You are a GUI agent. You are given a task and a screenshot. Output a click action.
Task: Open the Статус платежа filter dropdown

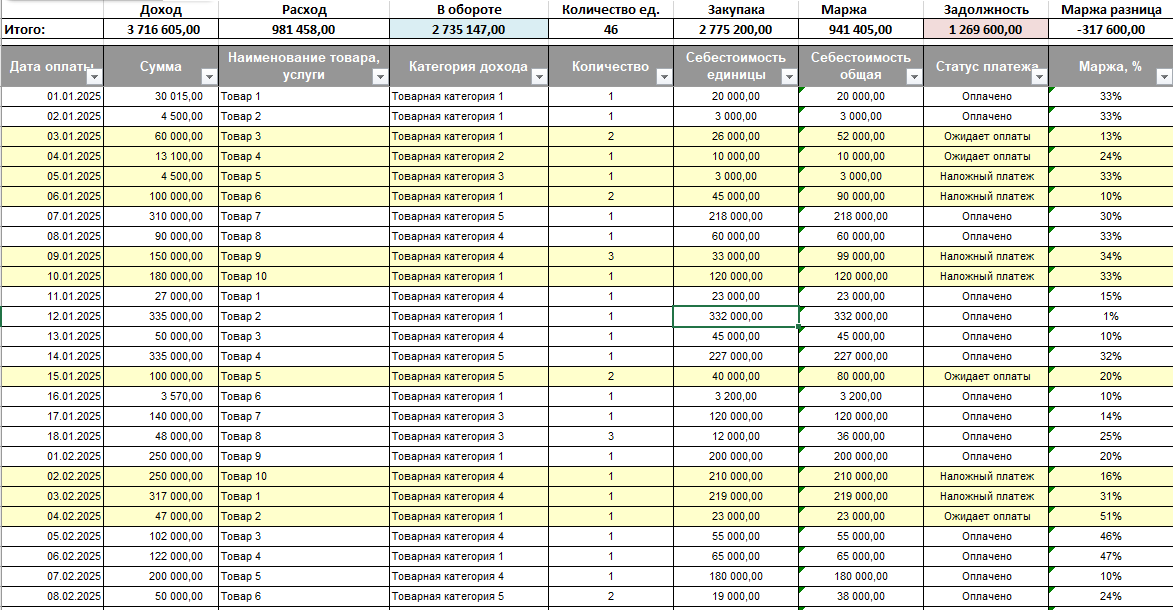(1039, 77)
